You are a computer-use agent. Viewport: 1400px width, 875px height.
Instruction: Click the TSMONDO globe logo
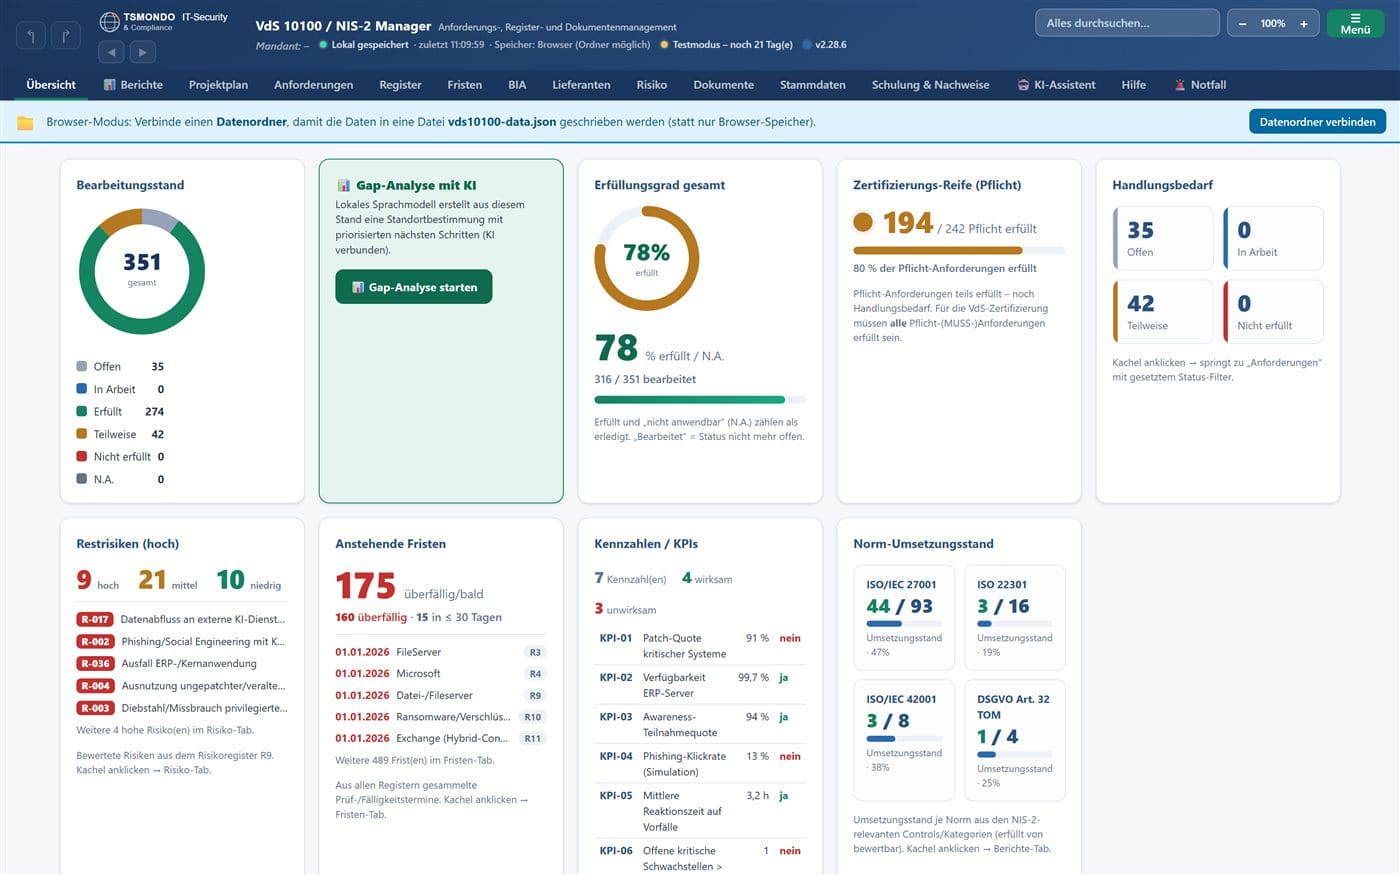click(109, 21)
